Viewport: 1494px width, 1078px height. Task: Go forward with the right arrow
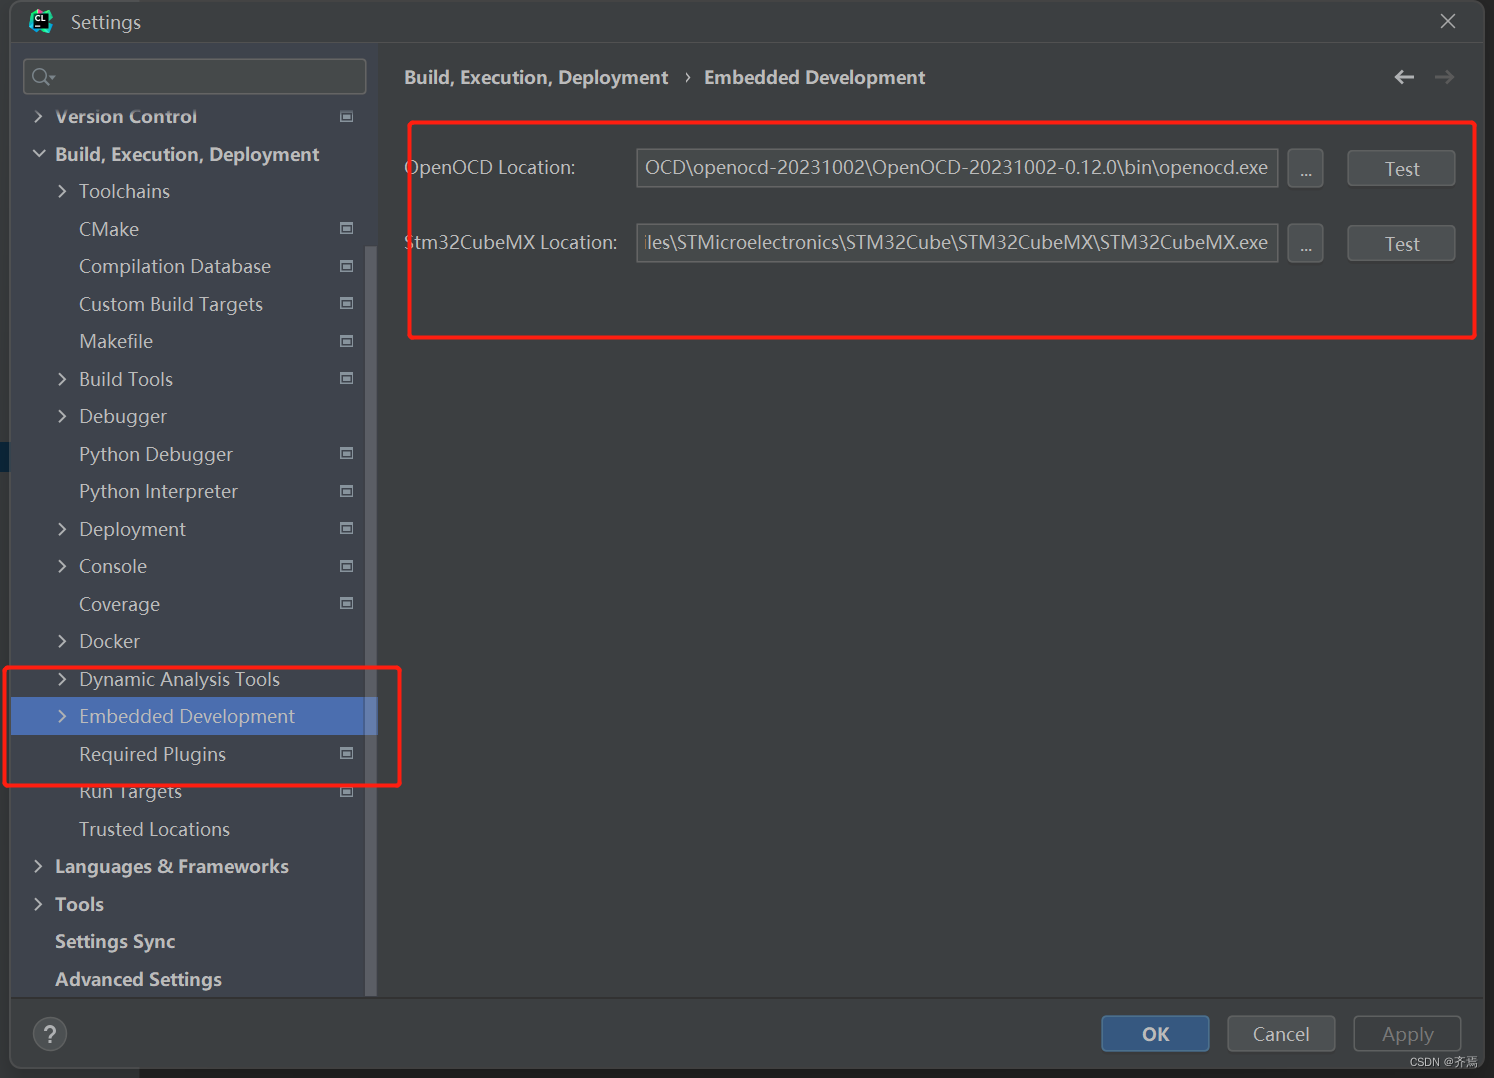(1444, 77)
